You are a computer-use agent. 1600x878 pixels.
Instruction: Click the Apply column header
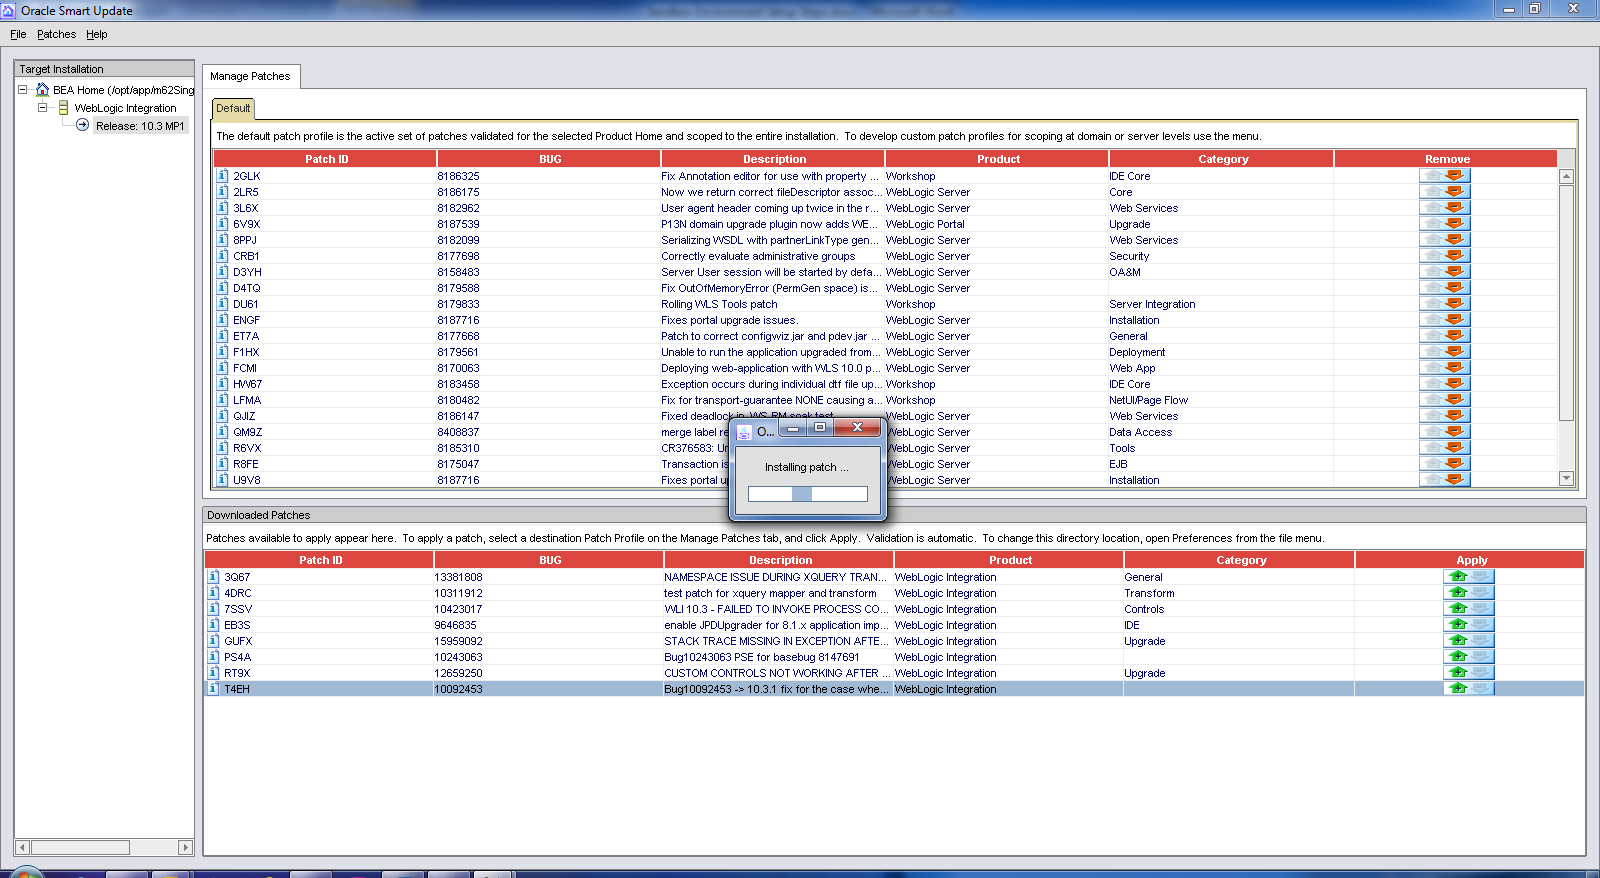point(1471,560)
